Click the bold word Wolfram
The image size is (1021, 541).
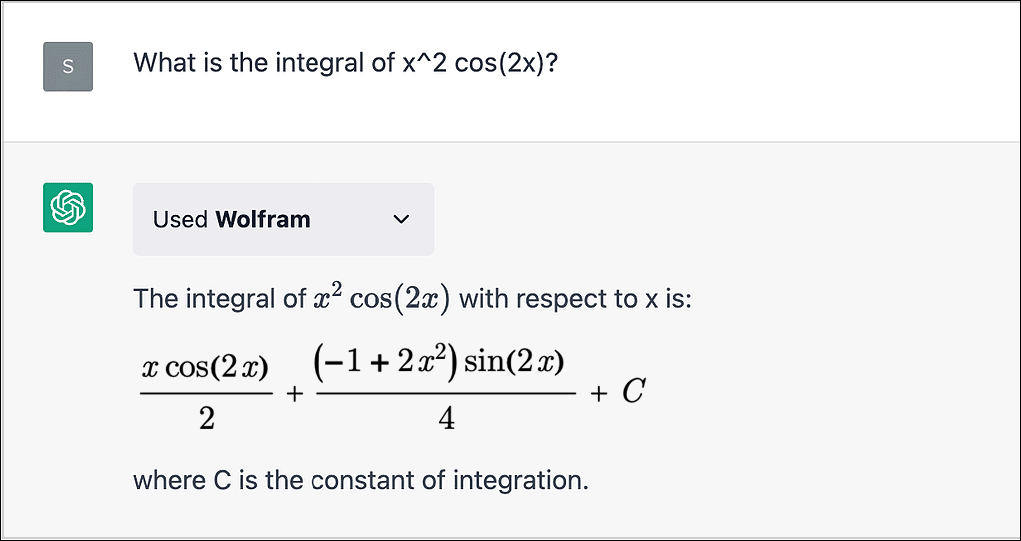(x=263, y=219)
